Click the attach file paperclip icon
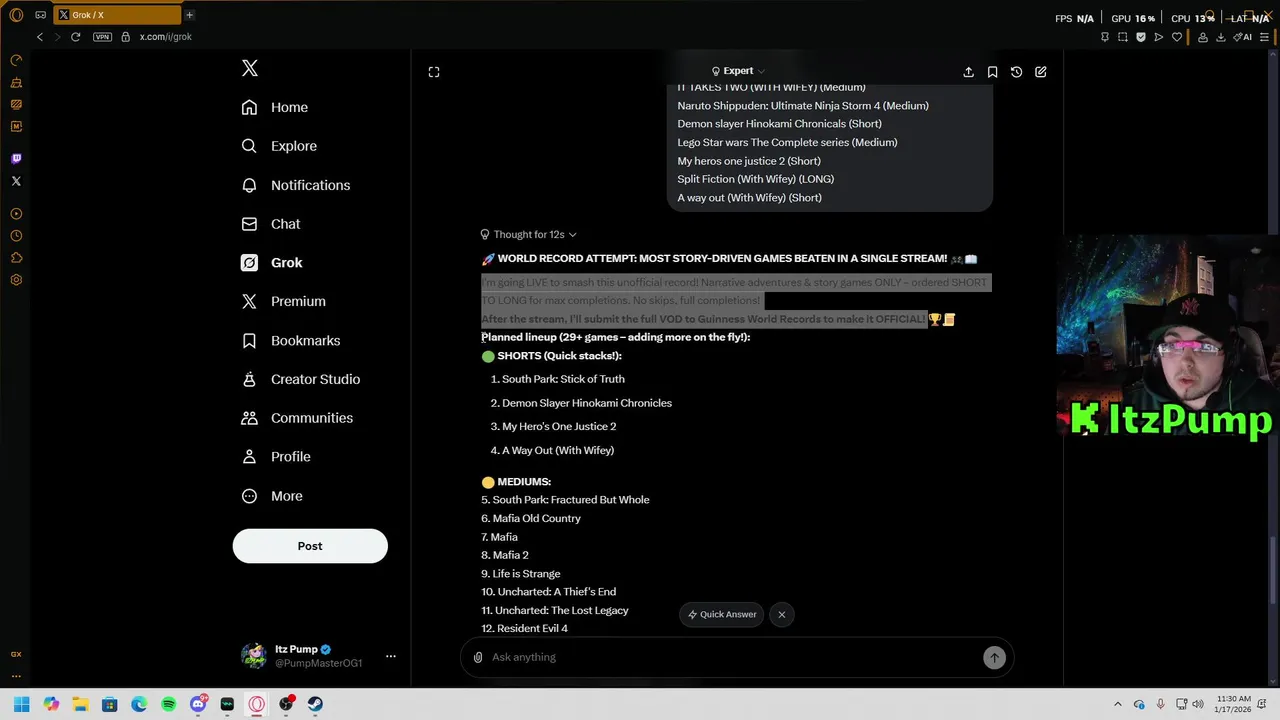 (x=478, y=657)
